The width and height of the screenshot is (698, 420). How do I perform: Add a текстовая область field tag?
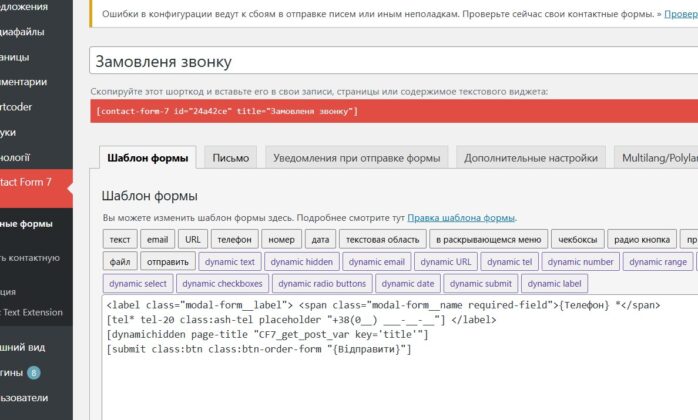[383, 240]
